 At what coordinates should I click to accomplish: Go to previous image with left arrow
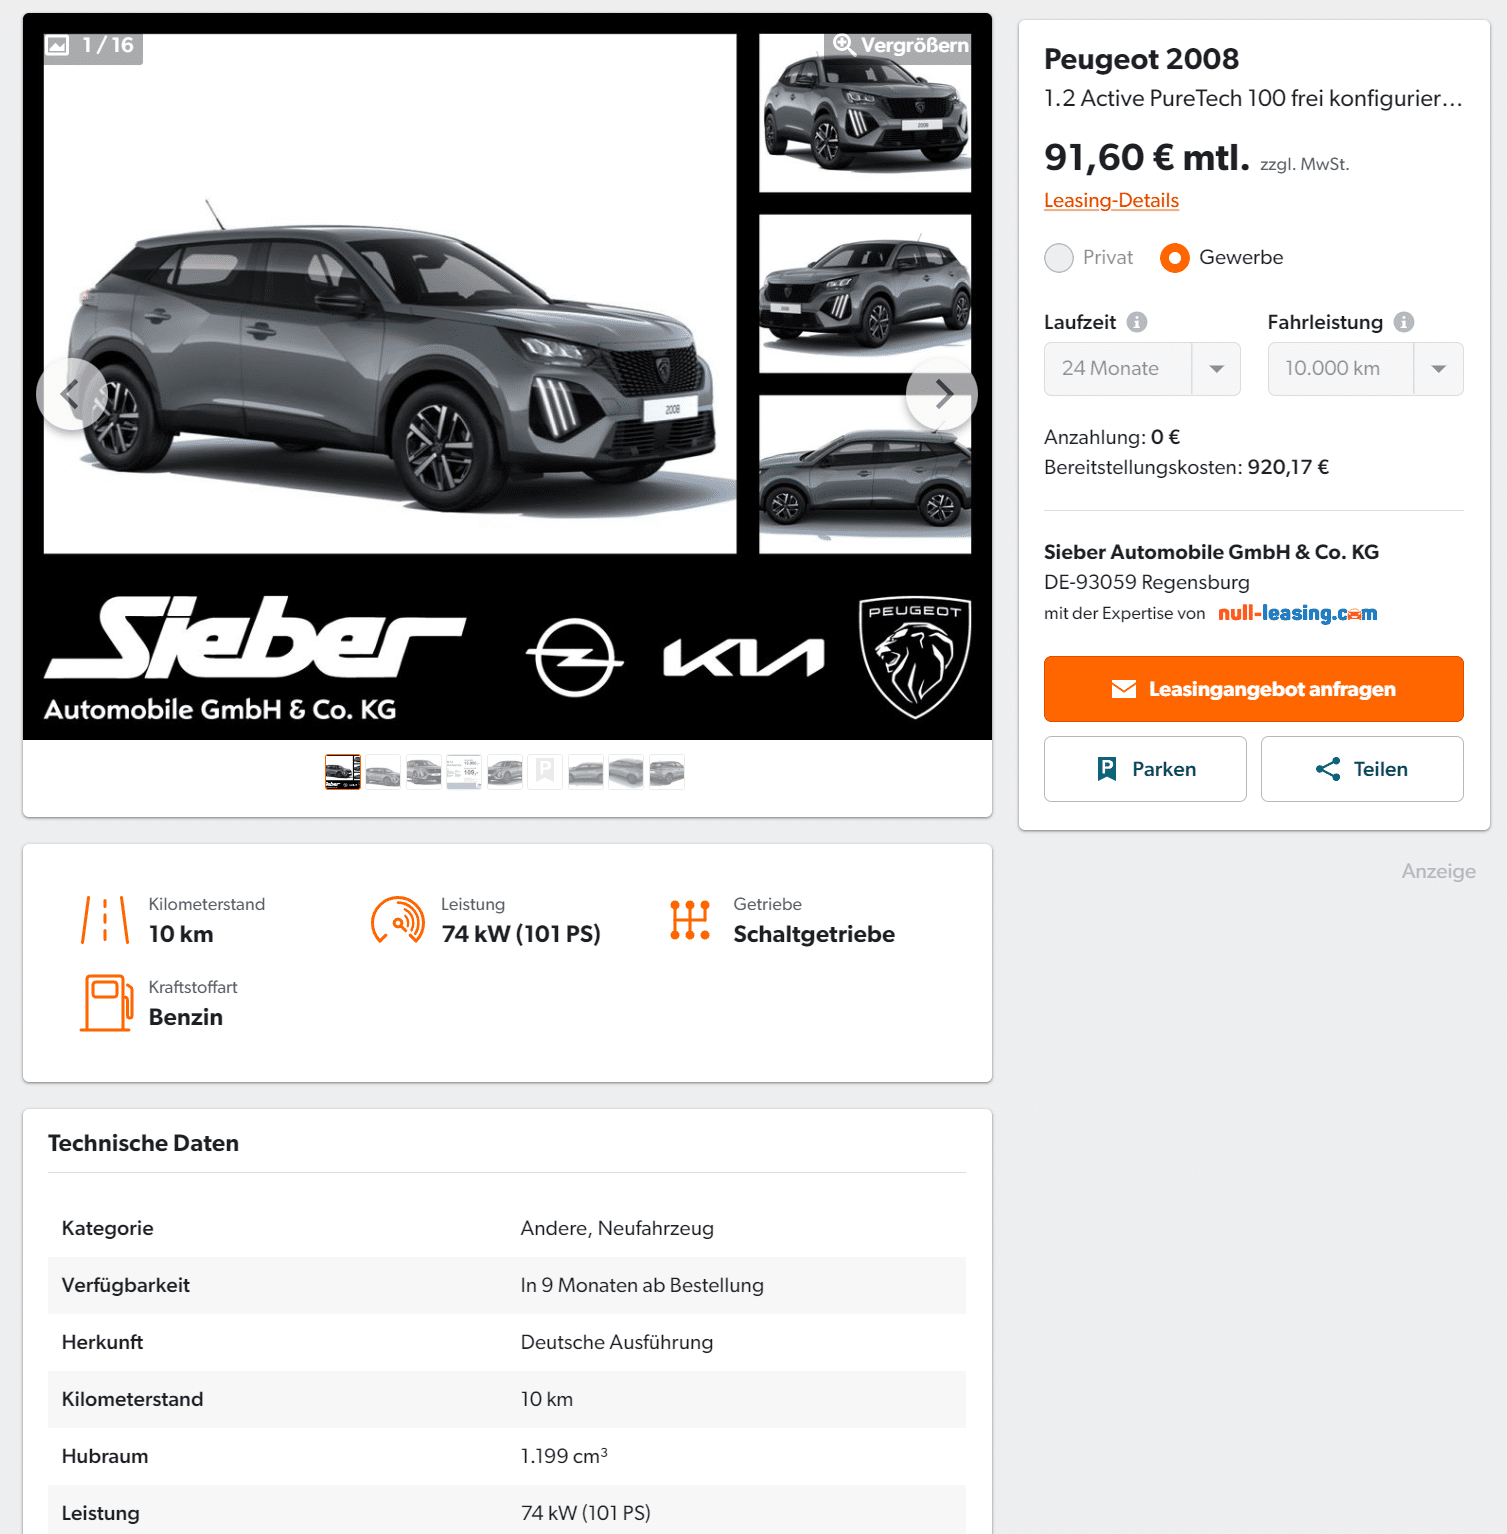coord(72,394)
